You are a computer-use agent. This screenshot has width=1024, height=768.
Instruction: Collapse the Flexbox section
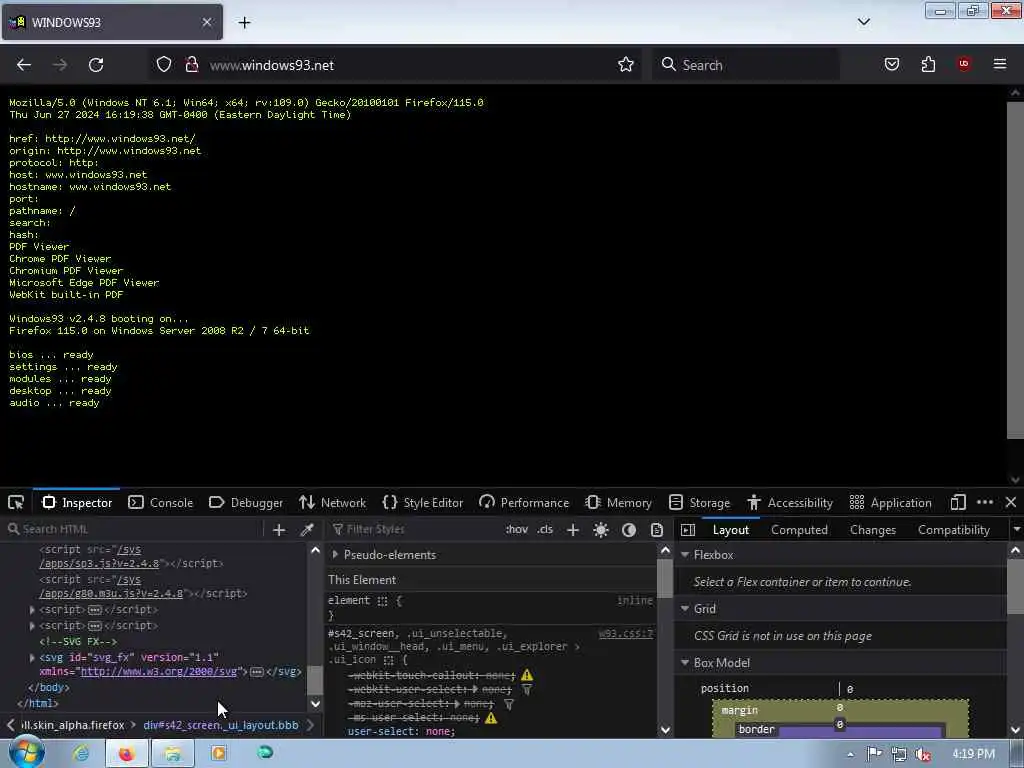tap(685, 554)
